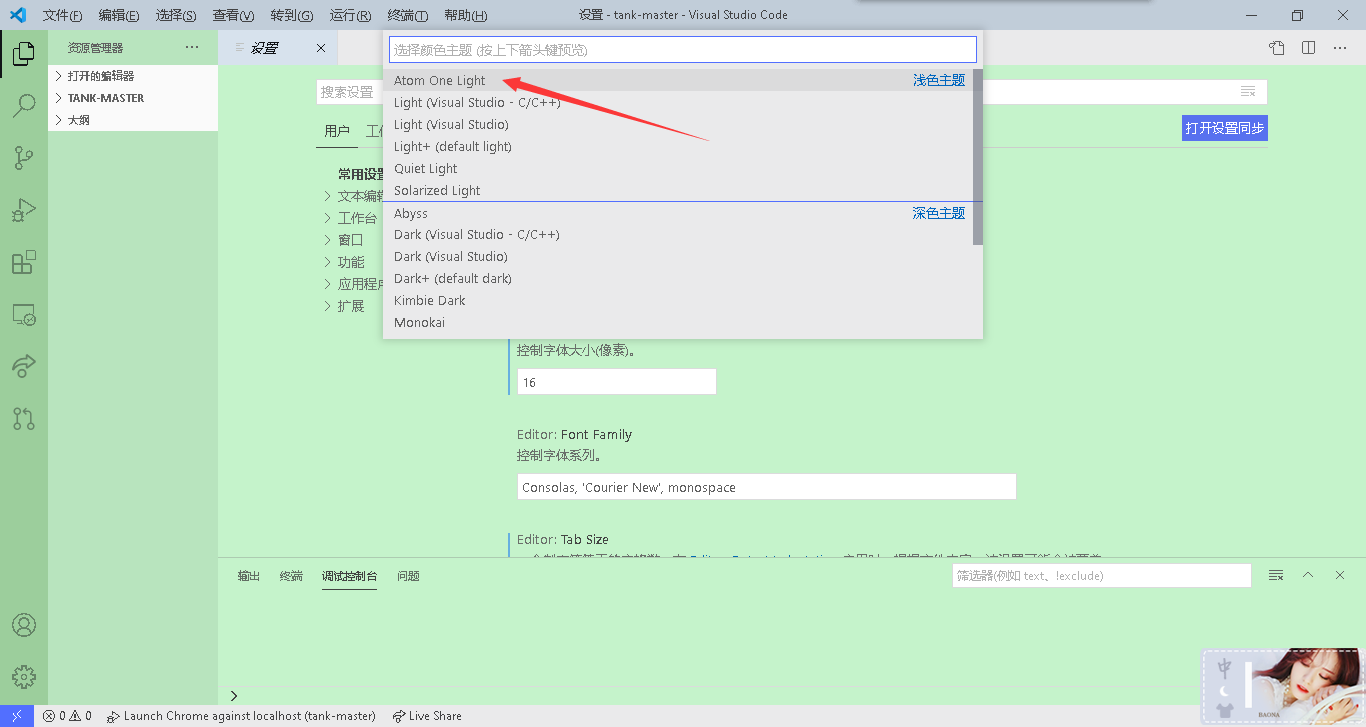Close the bottom panel
The image size is (1366, 727).
click(x=1340, y=575)
